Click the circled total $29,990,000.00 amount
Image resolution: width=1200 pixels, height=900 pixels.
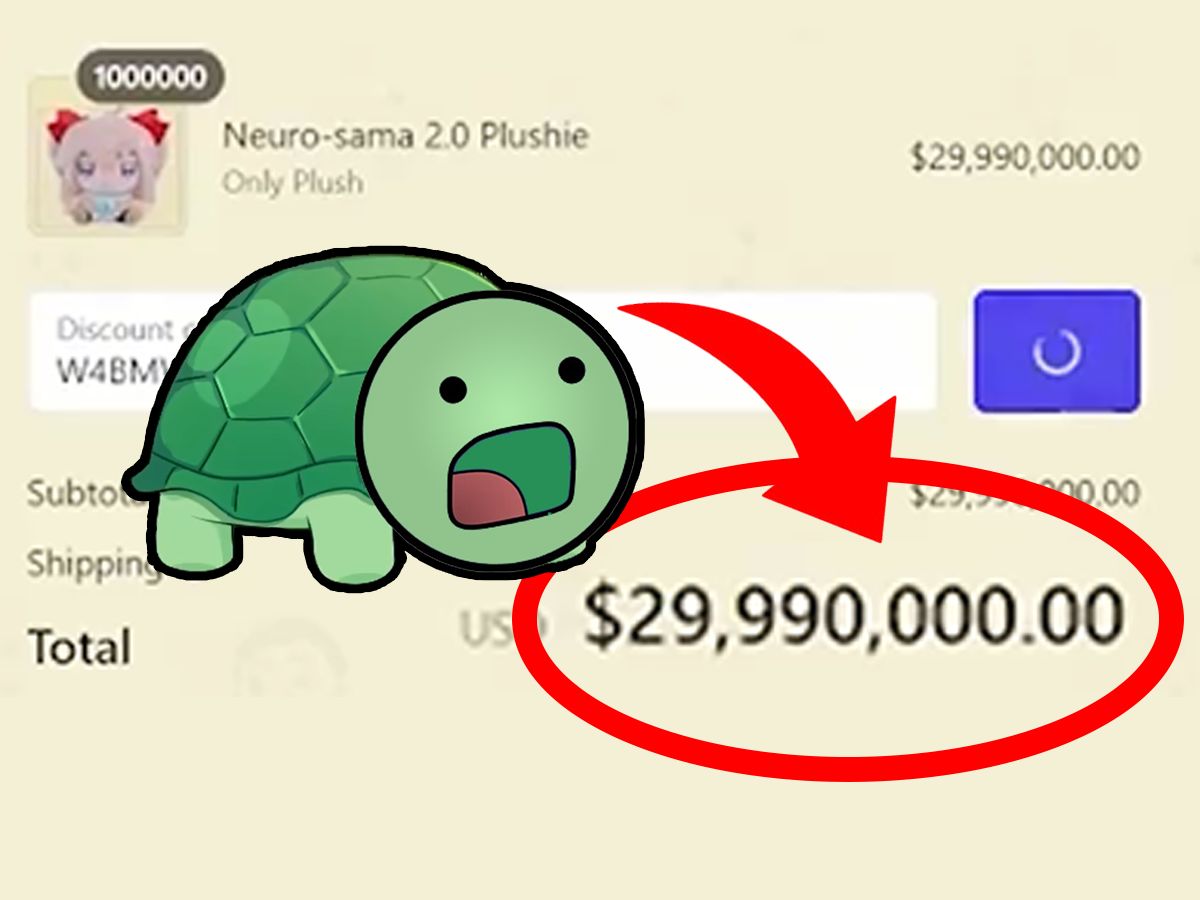853,613
